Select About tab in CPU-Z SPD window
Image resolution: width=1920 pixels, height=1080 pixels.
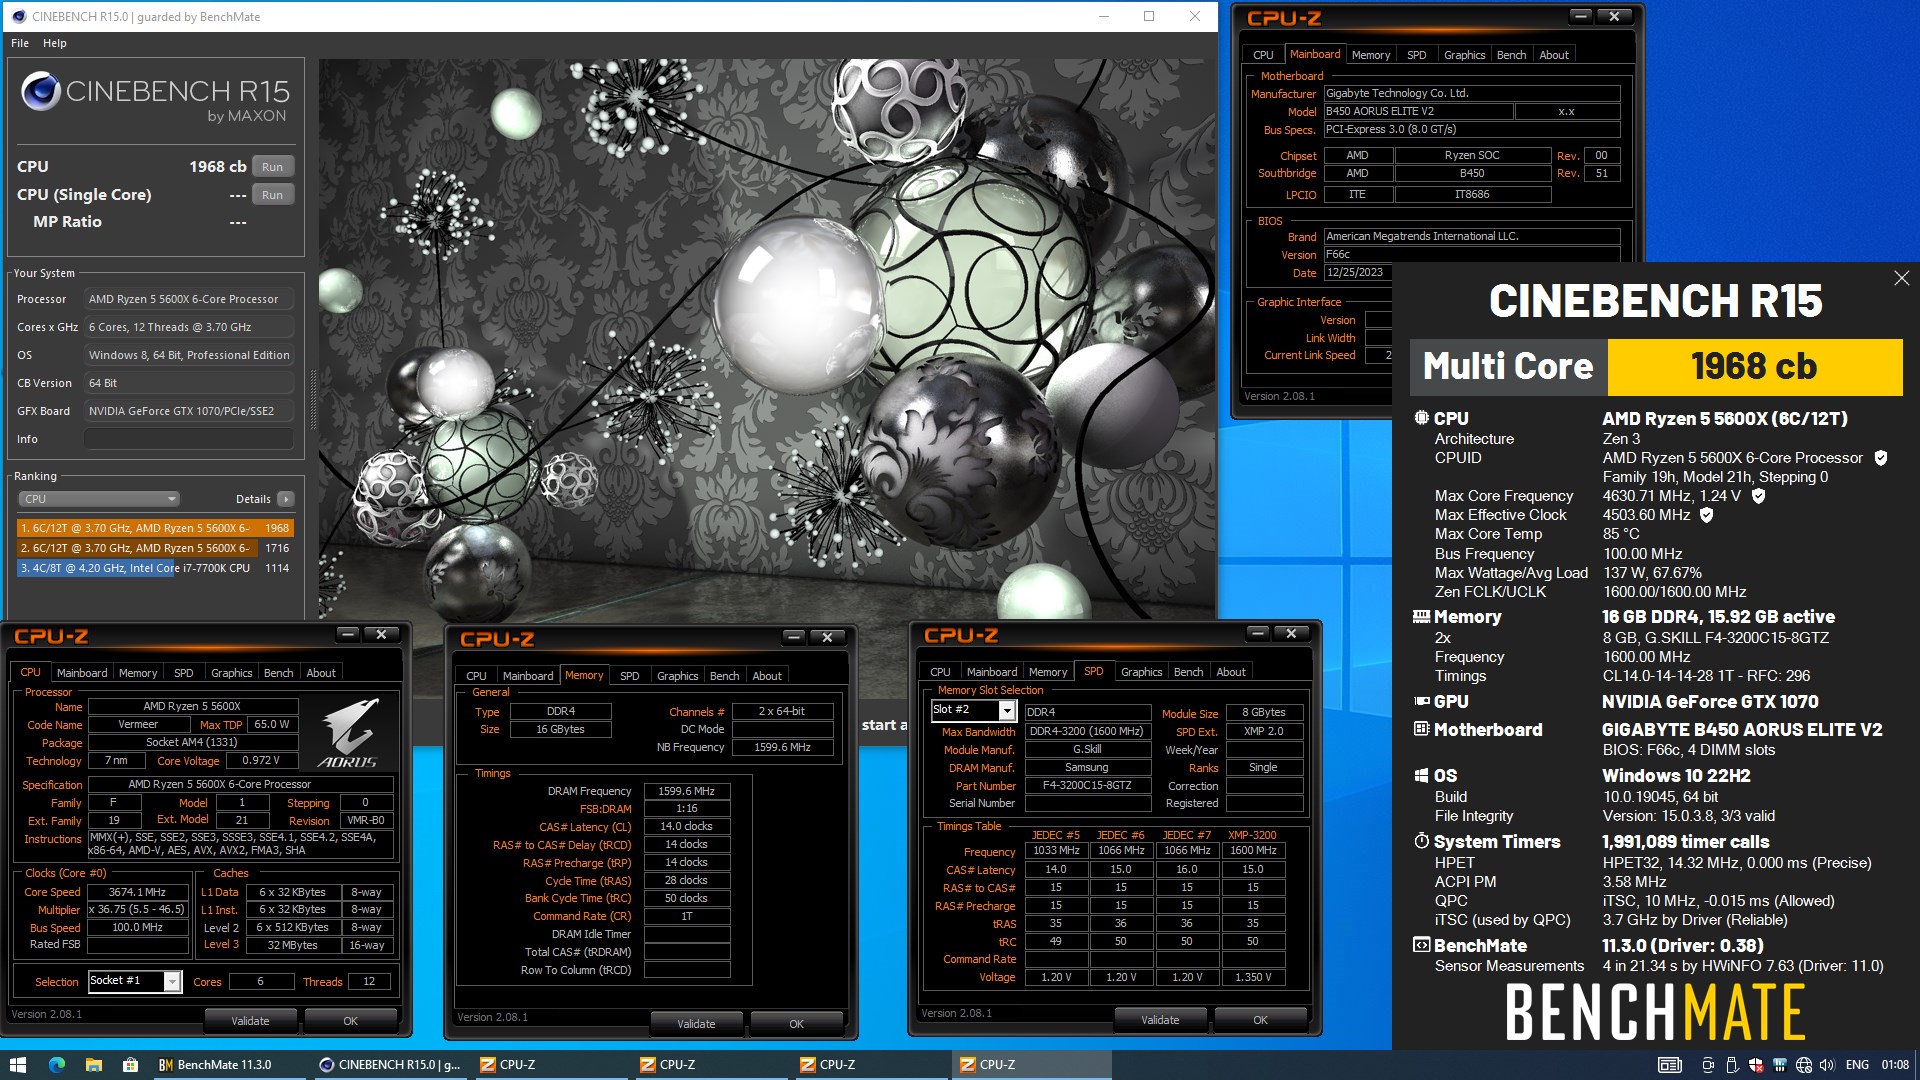coord(1231,672)
